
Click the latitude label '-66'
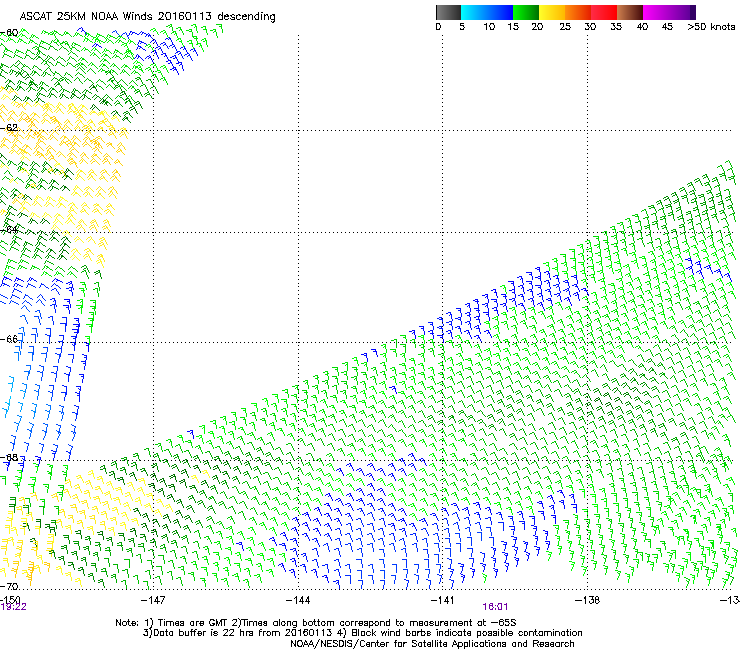9,339
